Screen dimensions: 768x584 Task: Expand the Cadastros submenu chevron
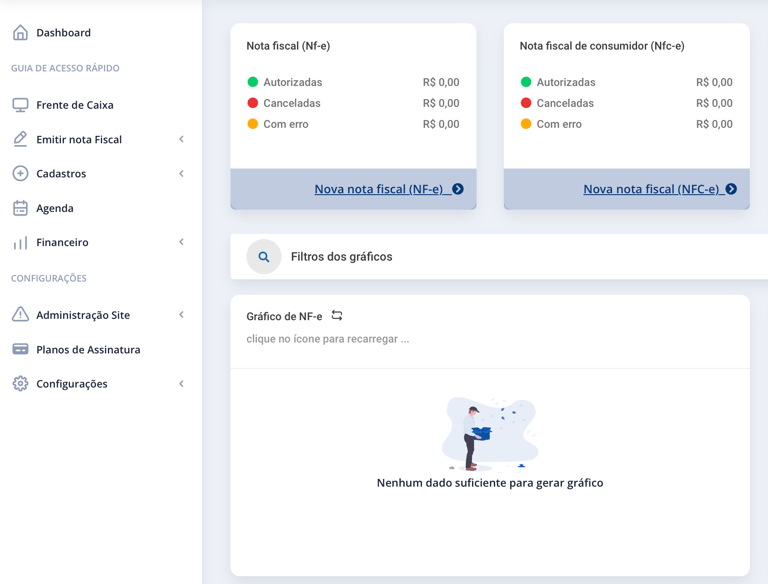click(181, 173)
